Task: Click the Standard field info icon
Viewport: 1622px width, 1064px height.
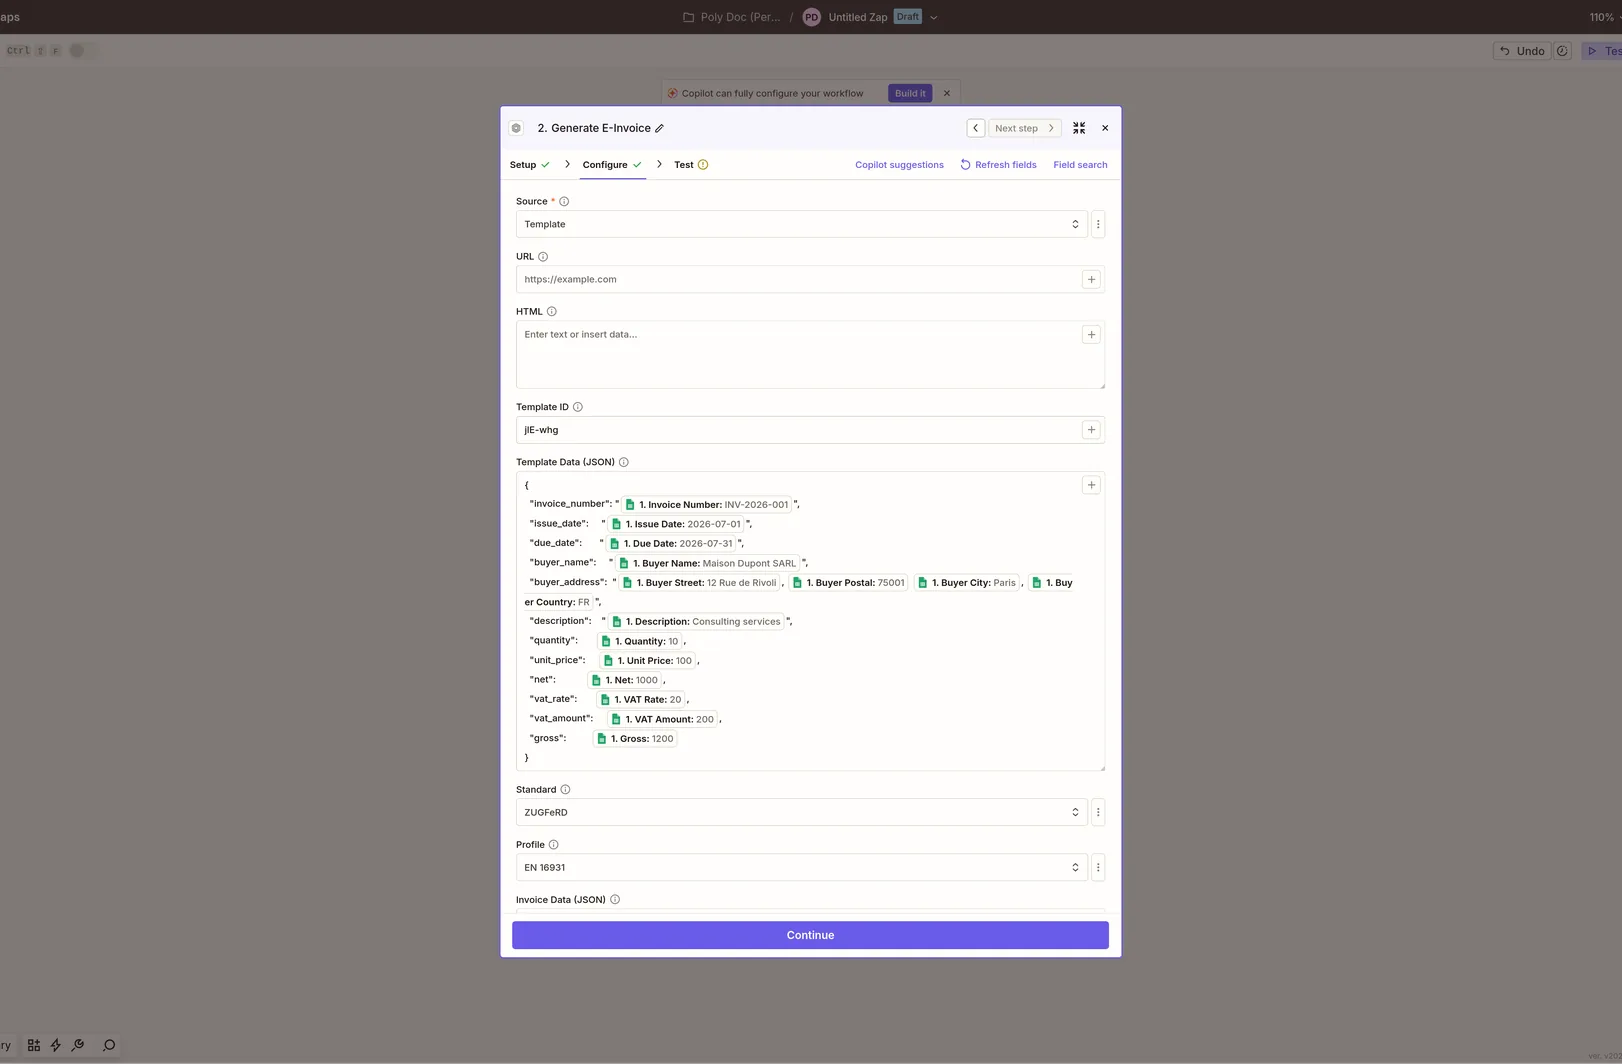Action: pos(565,789)
